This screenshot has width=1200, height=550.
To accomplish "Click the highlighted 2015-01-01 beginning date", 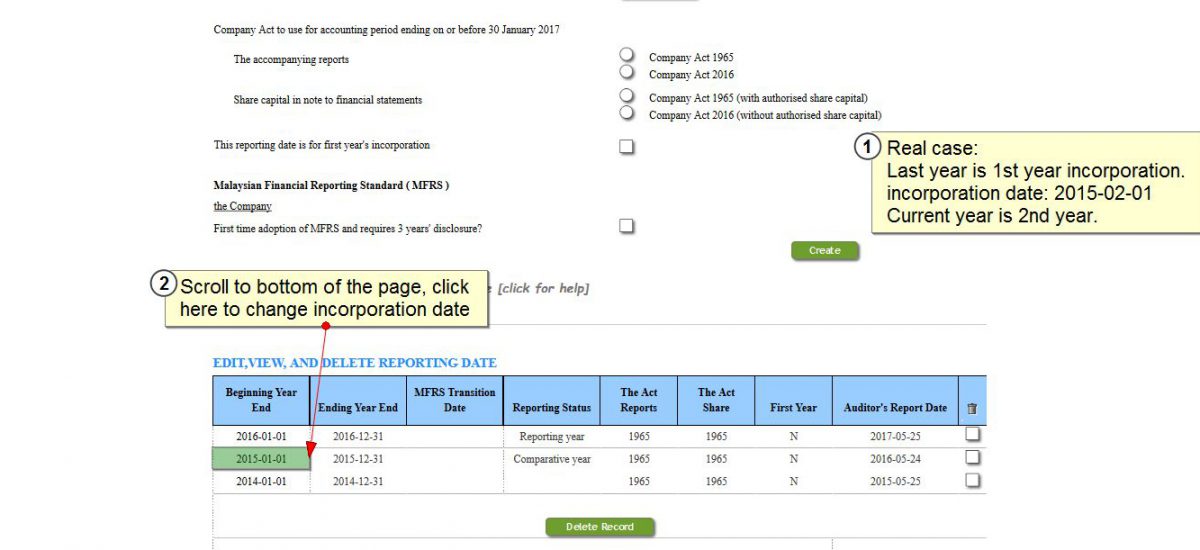I will pyautogui.click(x=261, y=459).
